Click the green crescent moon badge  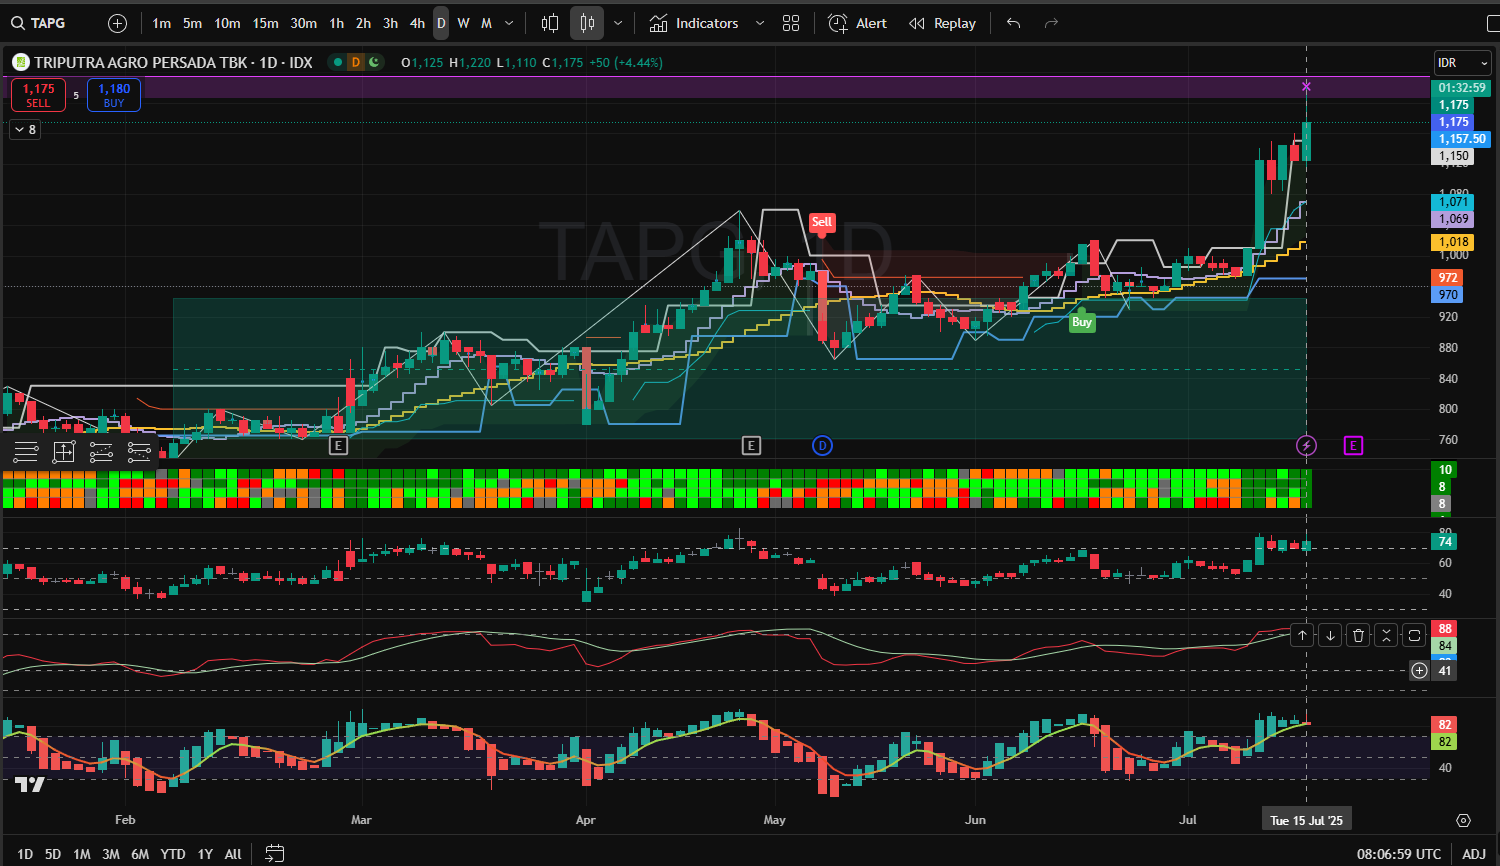coord(374,62)
